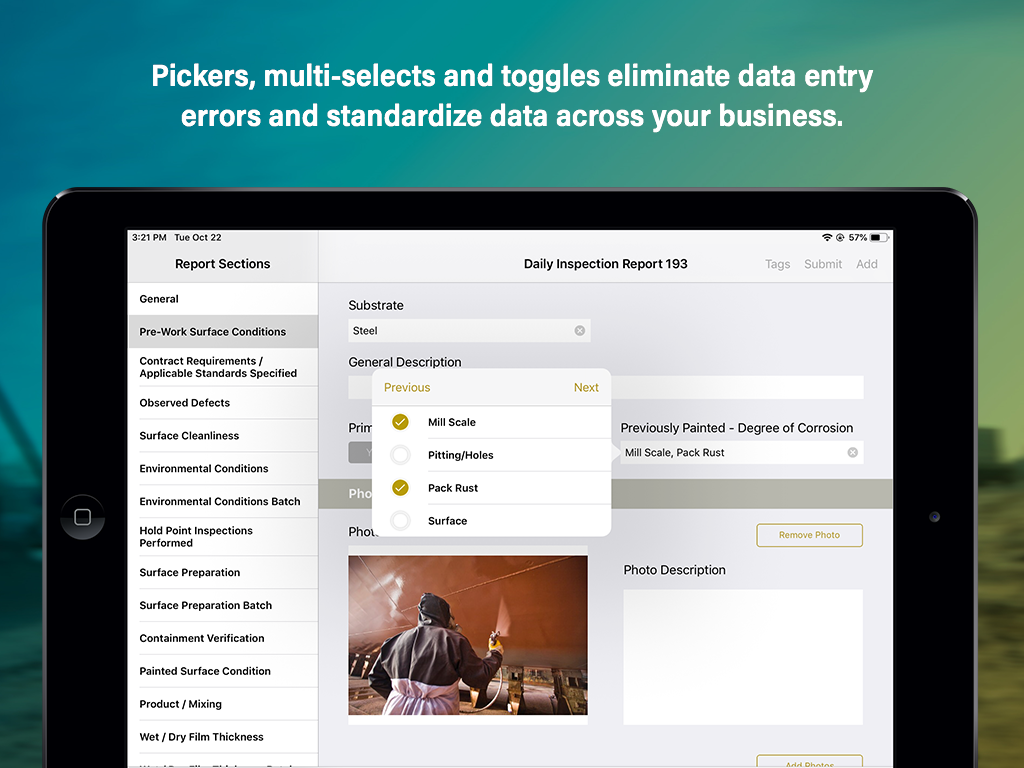The width and height of the screenshot is (1024, 768).
Task: Open Wet / Dry Film Thickness section
Action: pyautogui.click(x=223, y=737)
